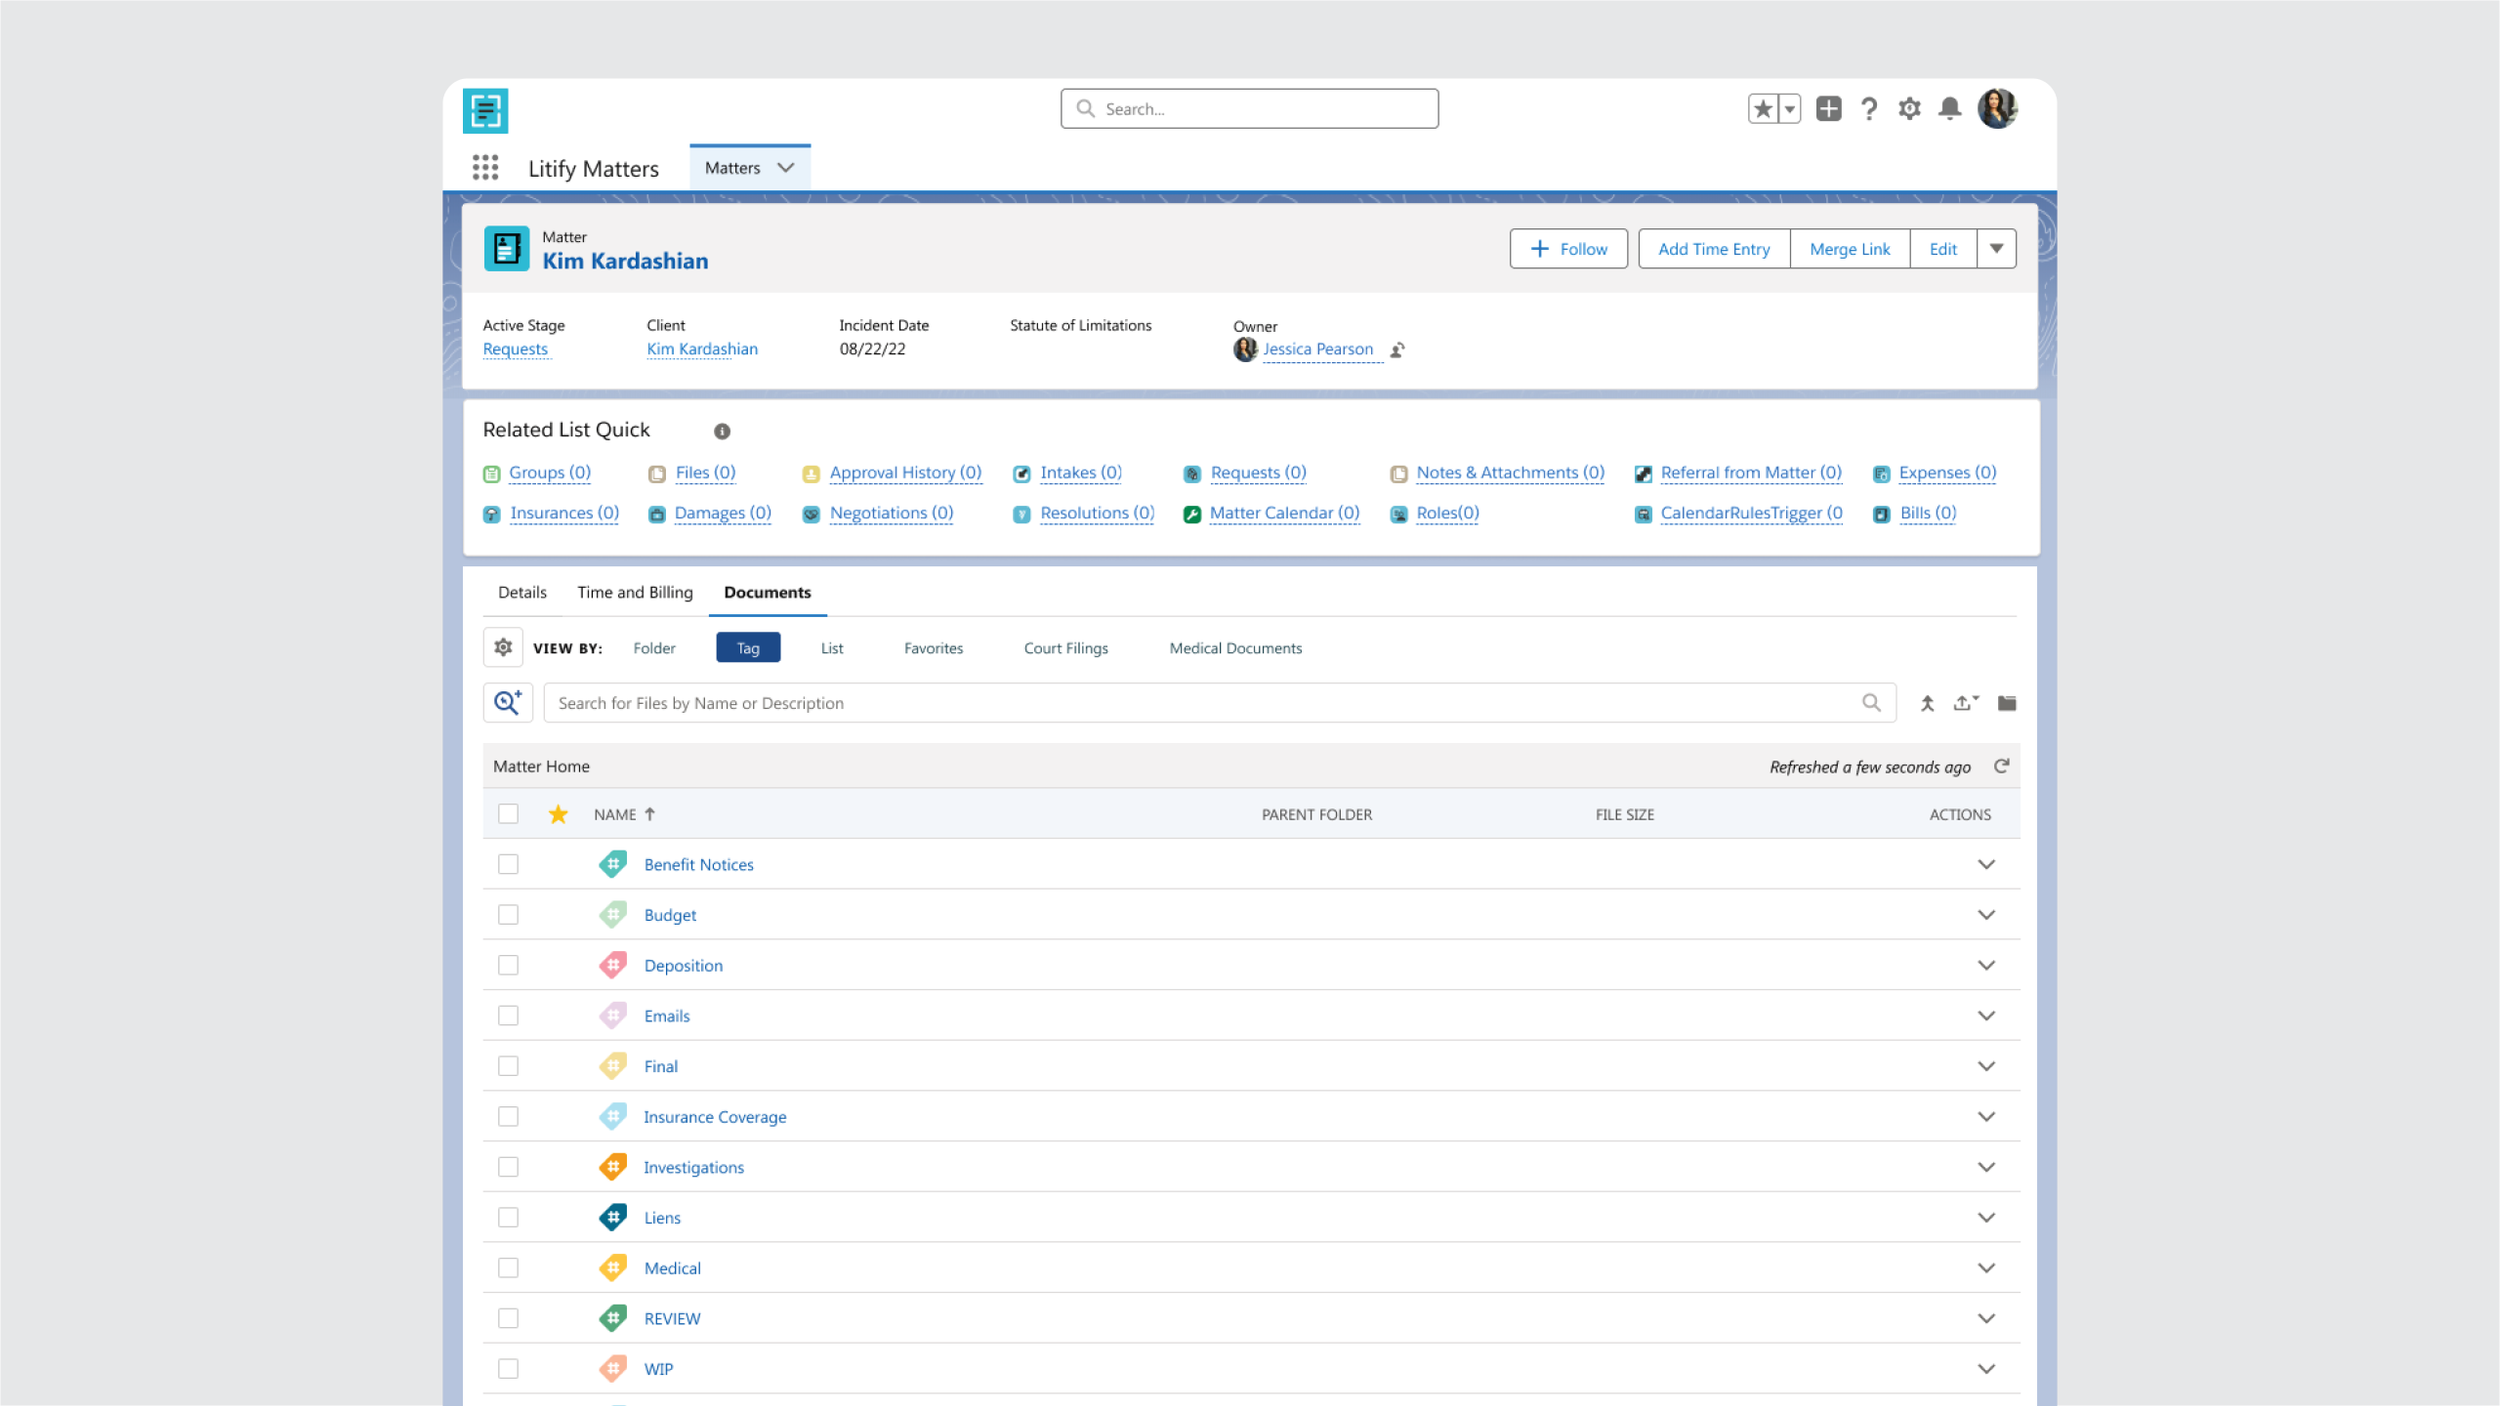Click the Deposition tag icon

(x=613, y=965)
